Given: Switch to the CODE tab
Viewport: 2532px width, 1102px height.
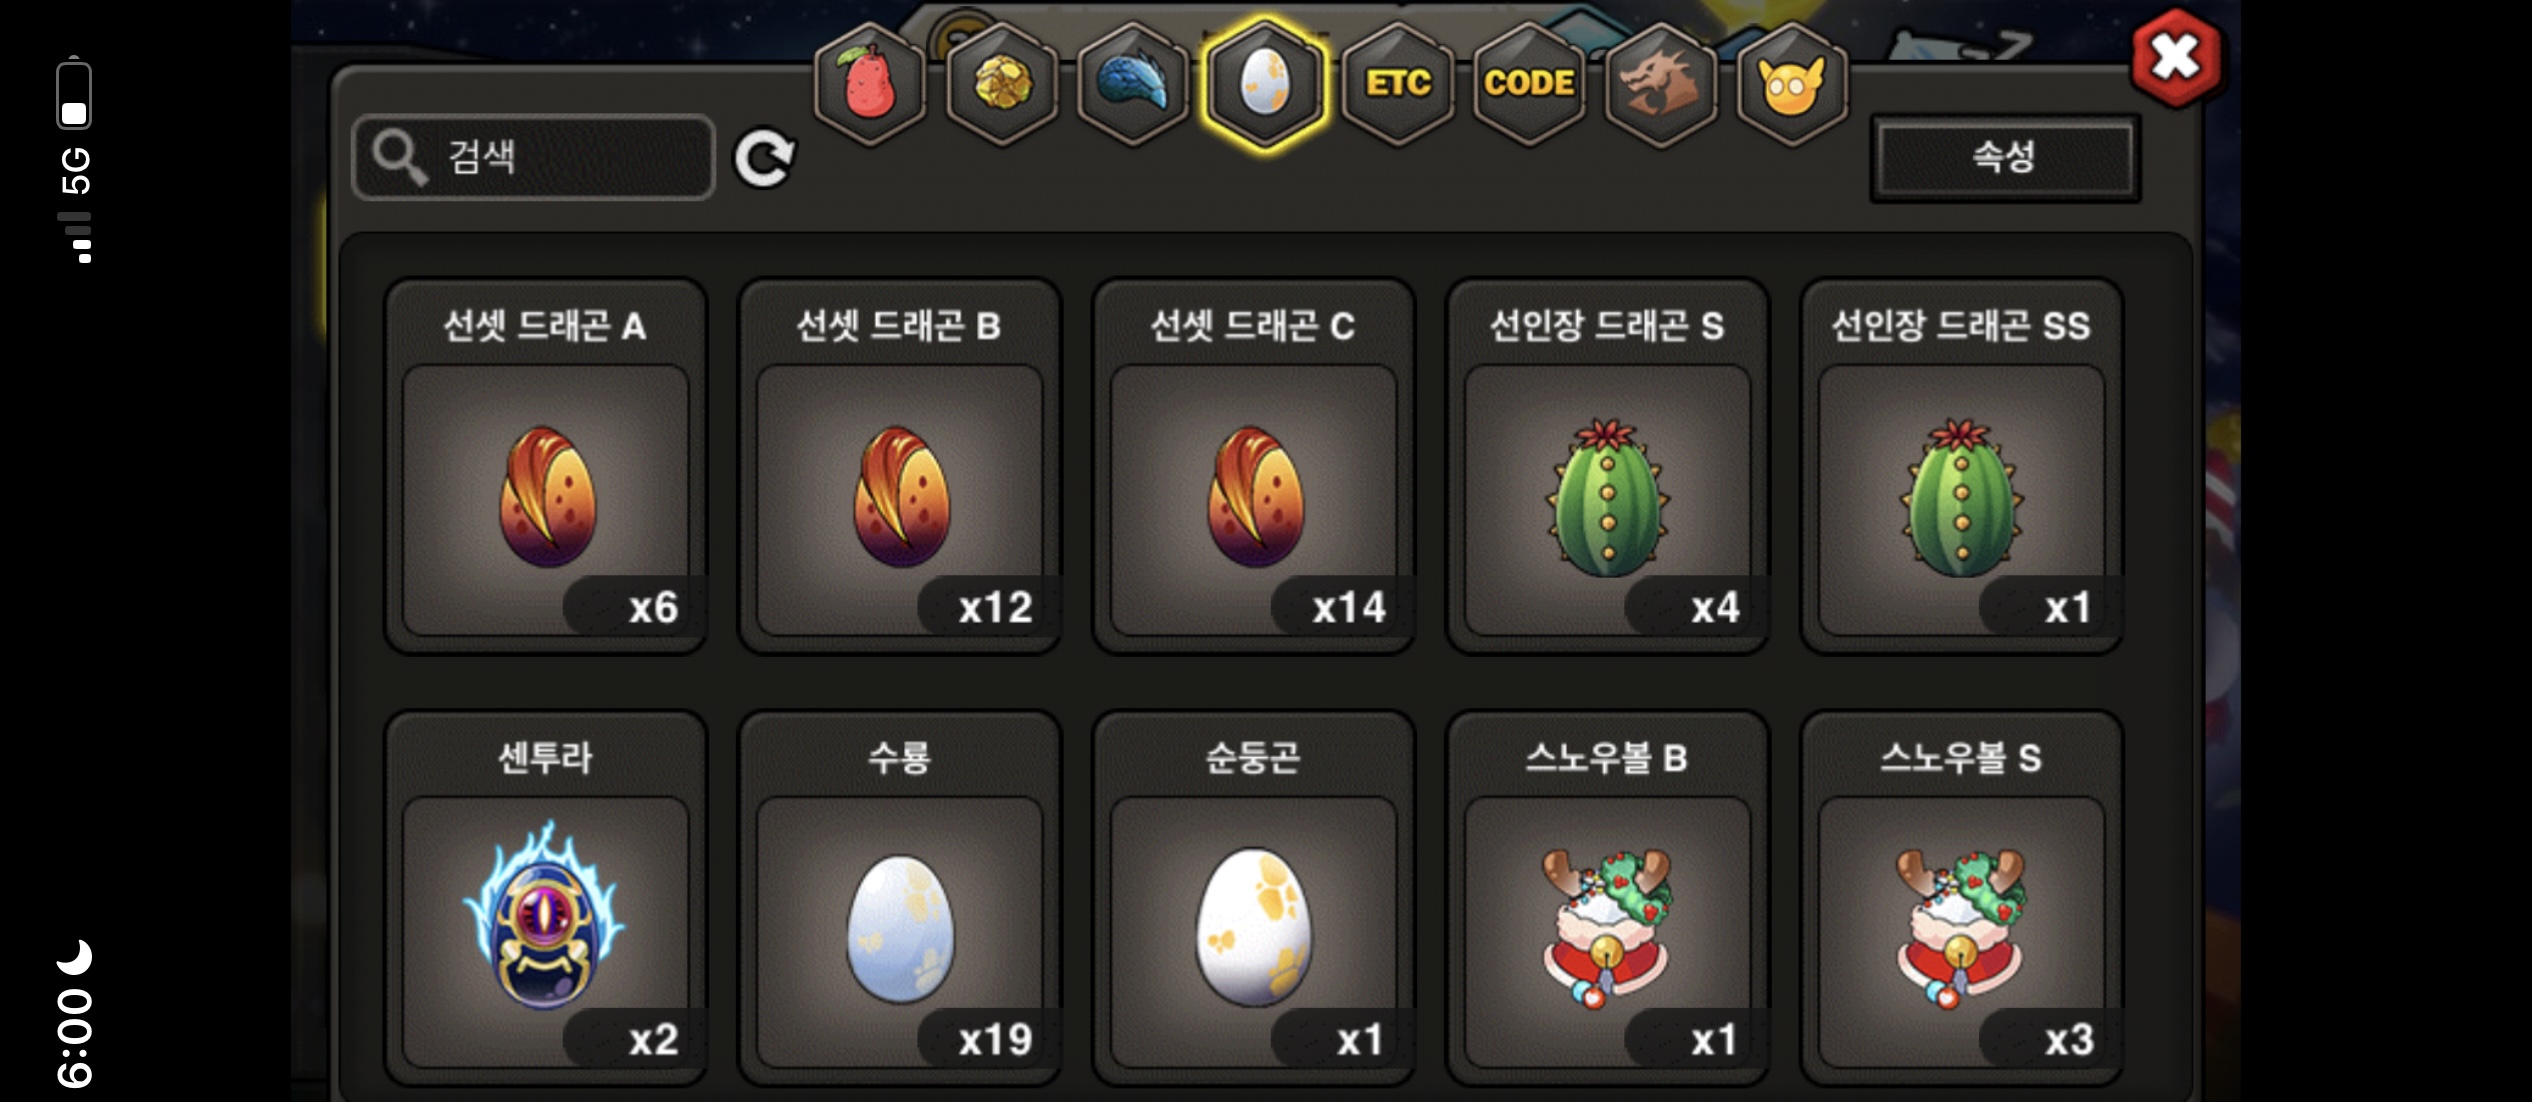Looking at the screenshot, I should click(x=1529, y=84).
